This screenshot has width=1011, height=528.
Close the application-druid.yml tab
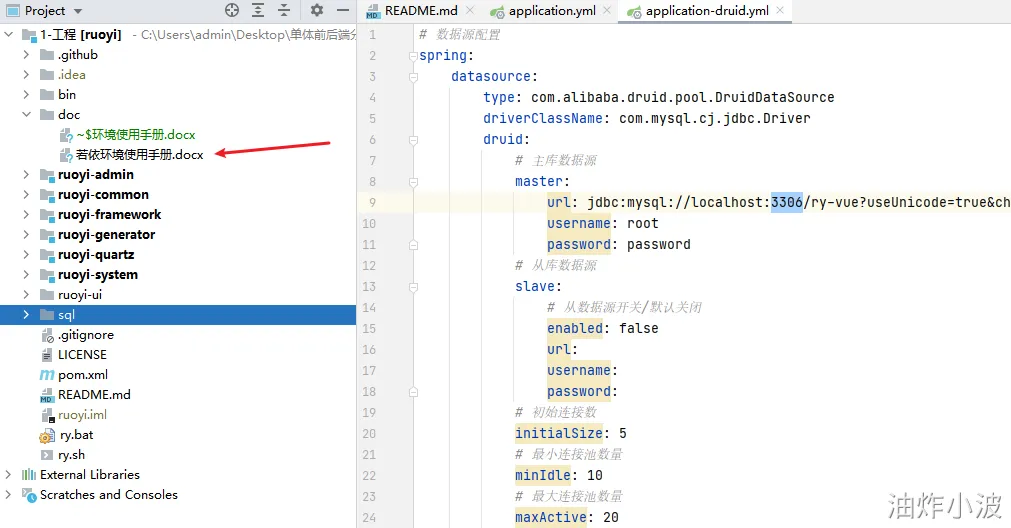click(780, 10)
